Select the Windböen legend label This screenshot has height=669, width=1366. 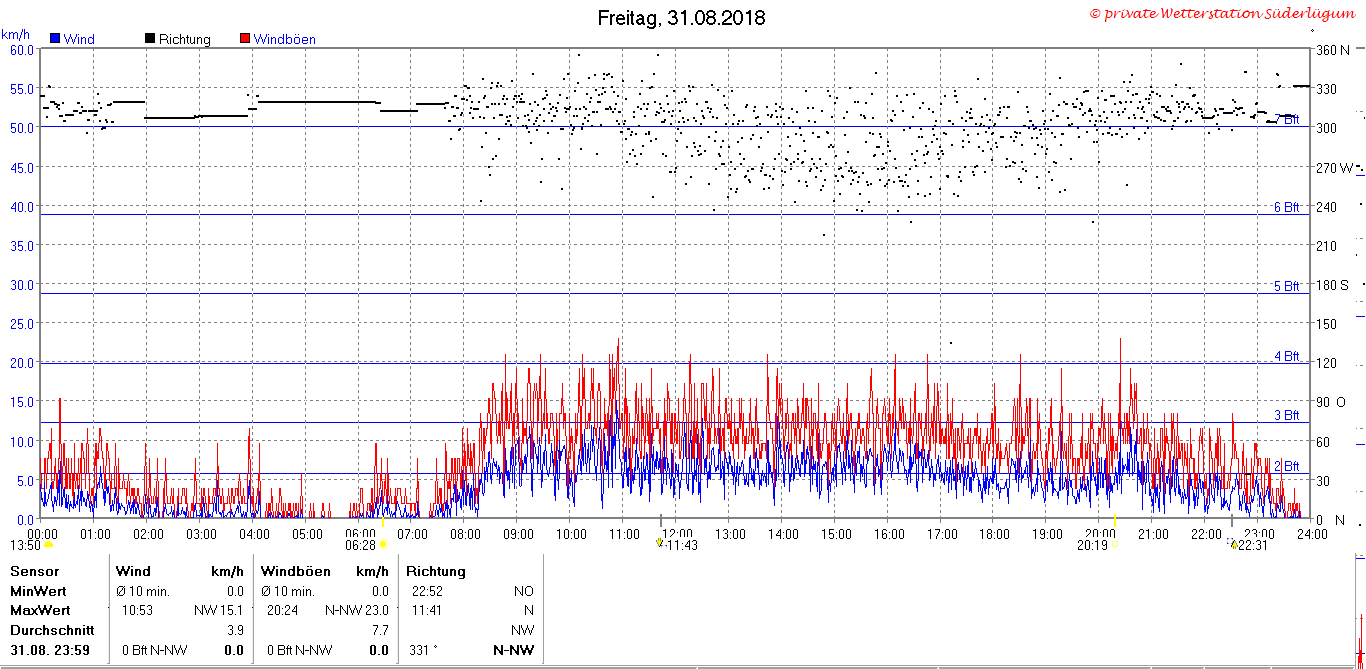(285, 40)
